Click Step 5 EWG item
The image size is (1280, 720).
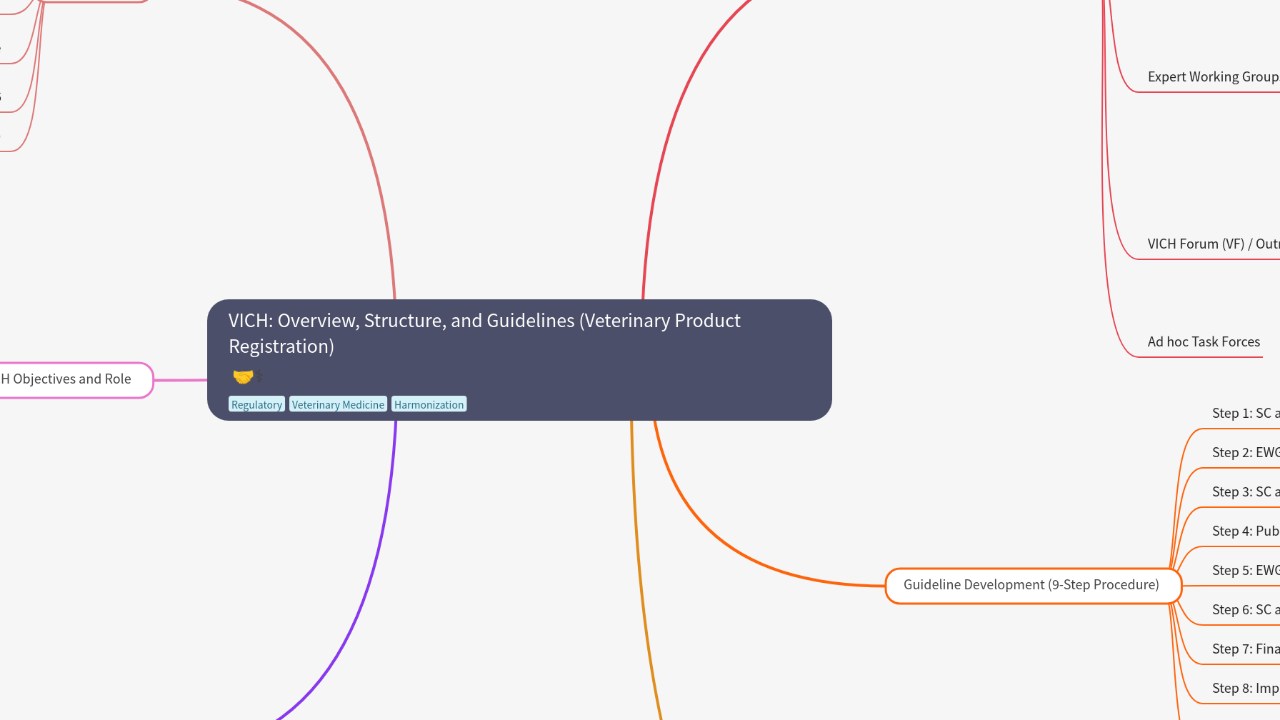pyautogui.click(x=1245, y=570)
